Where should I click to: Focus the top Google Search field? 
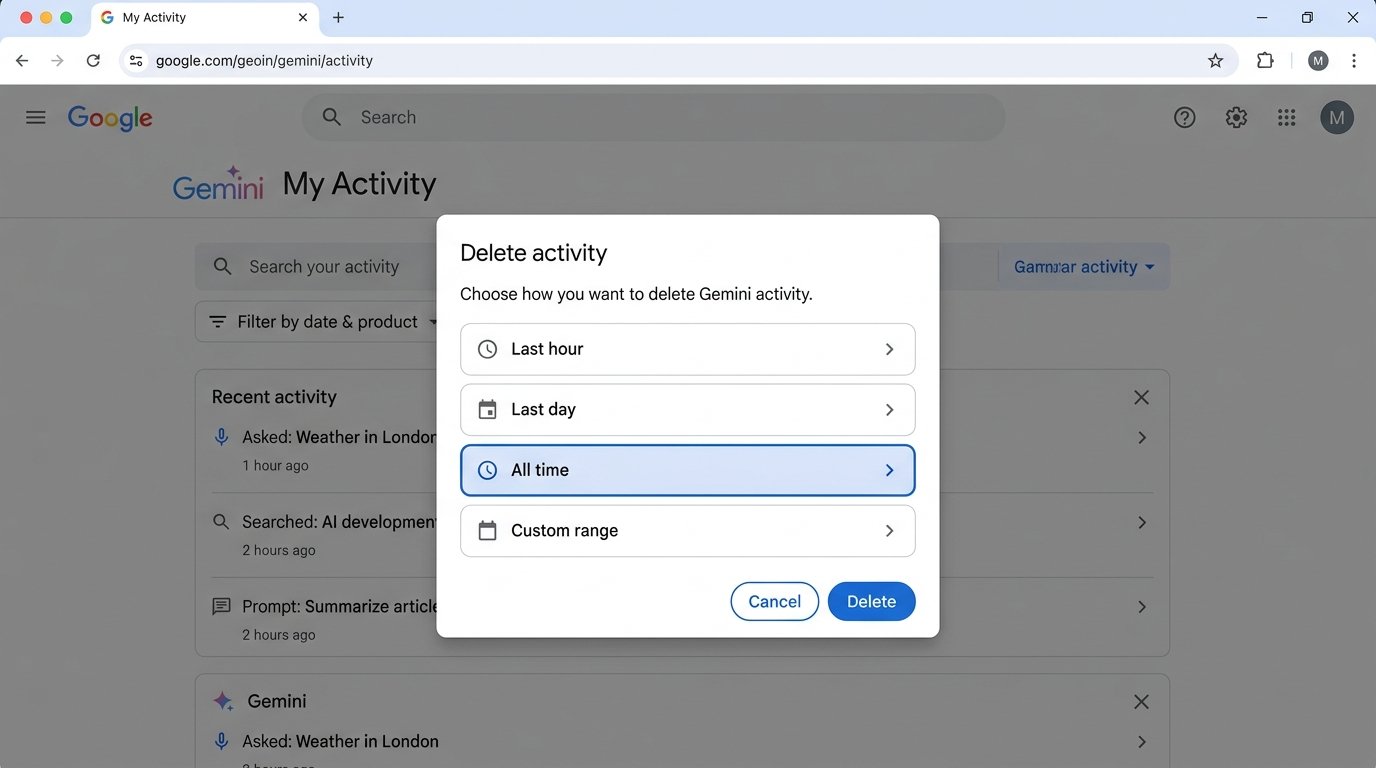pyautogui.click(x=654, y=118)
